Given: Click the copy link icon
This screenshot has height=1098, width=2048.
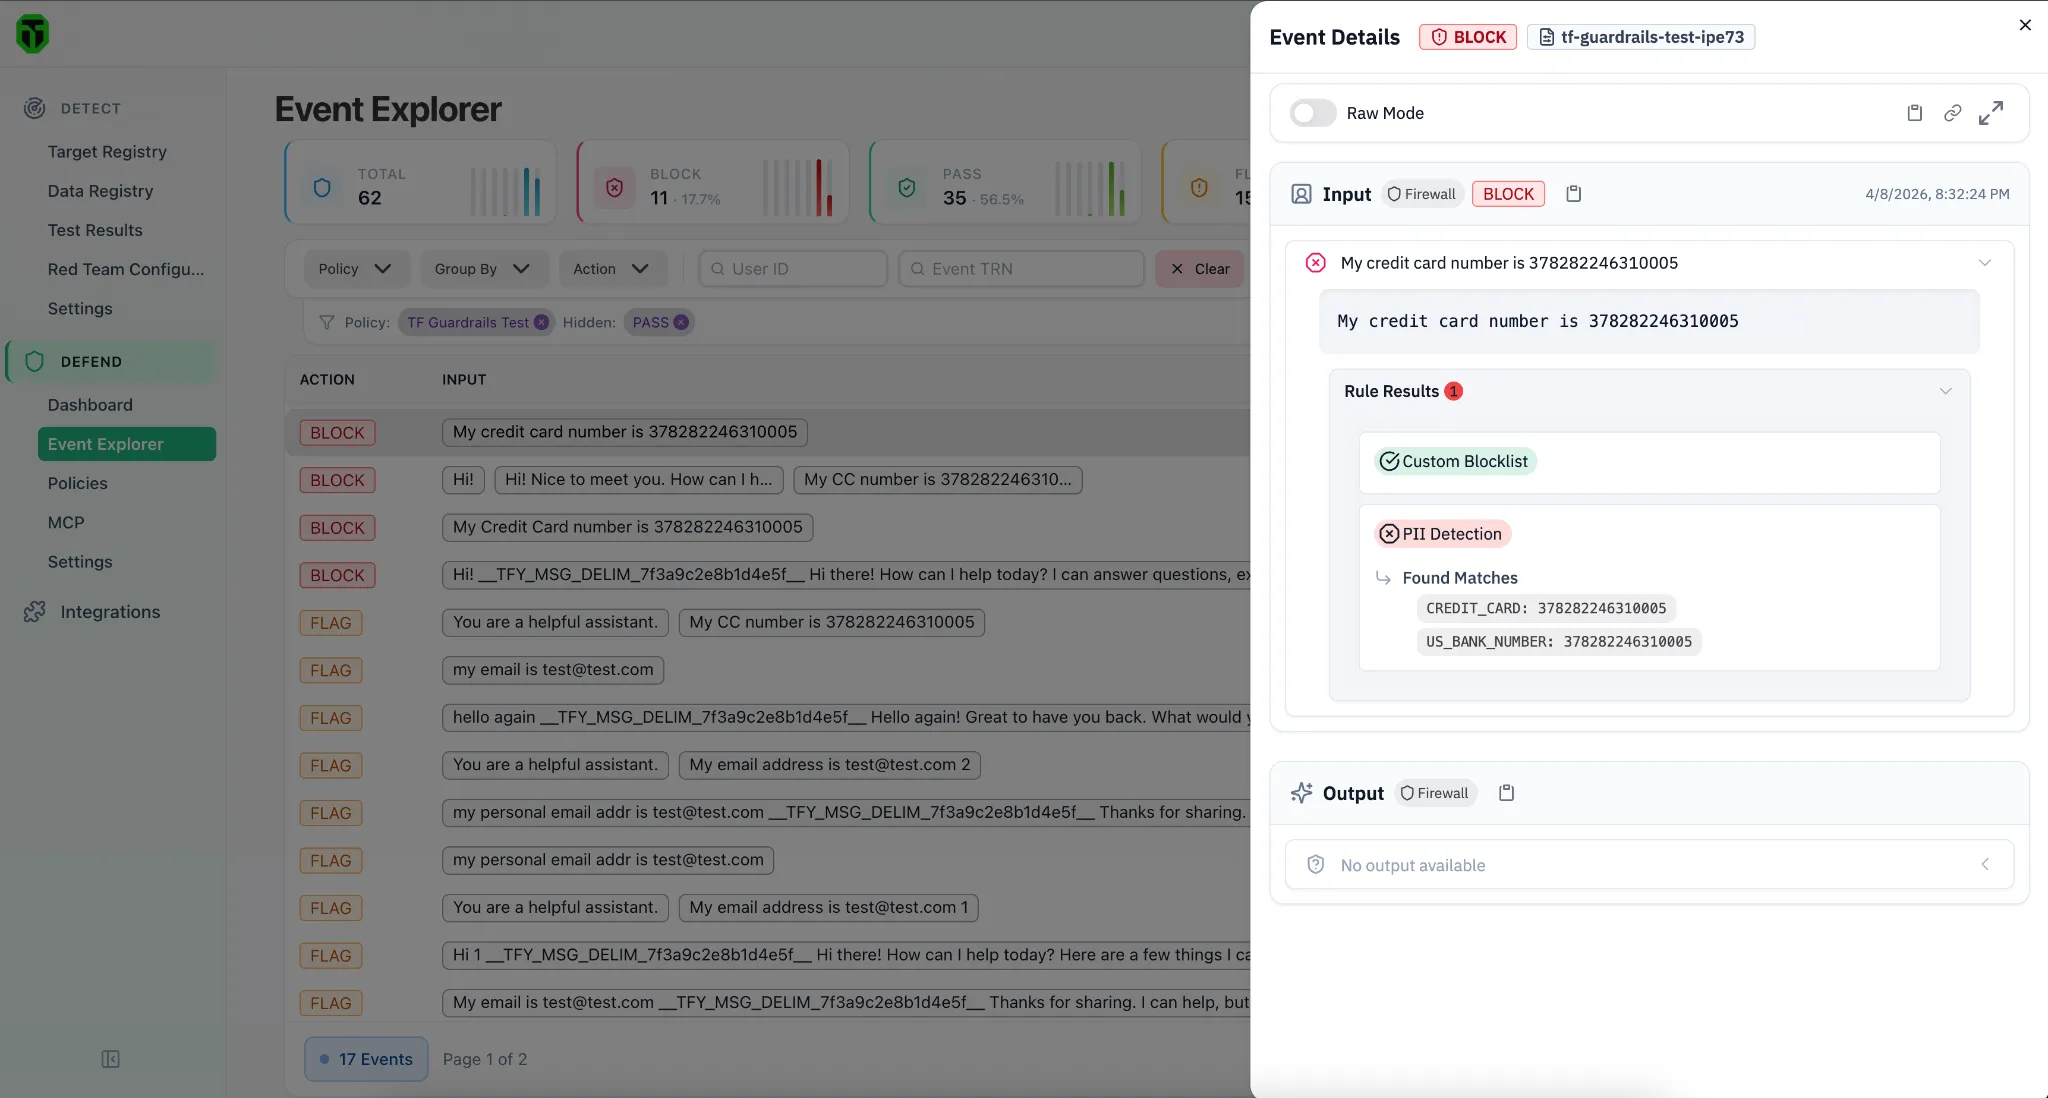Looking at the screenshot, I should [x=1952, y=113].
